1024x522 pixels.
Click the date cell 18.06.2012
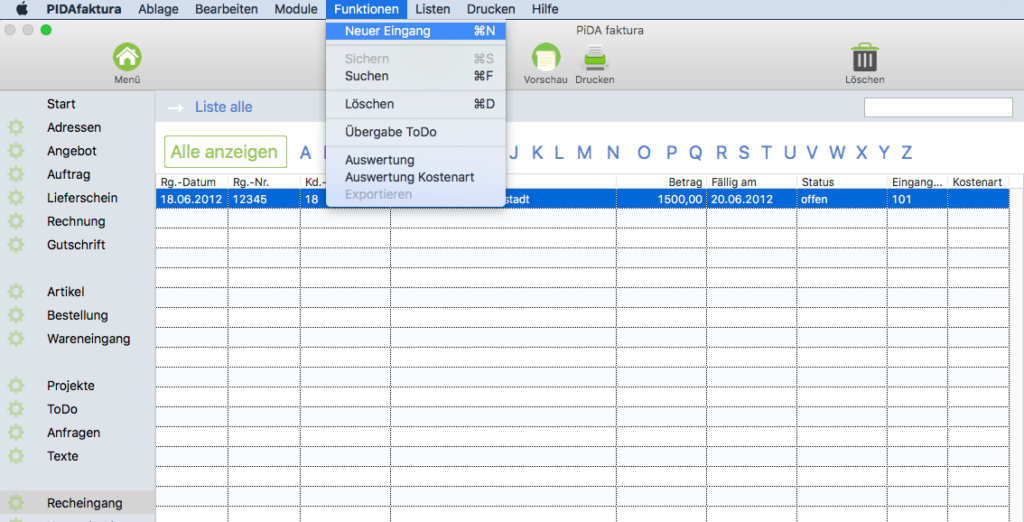191,199
